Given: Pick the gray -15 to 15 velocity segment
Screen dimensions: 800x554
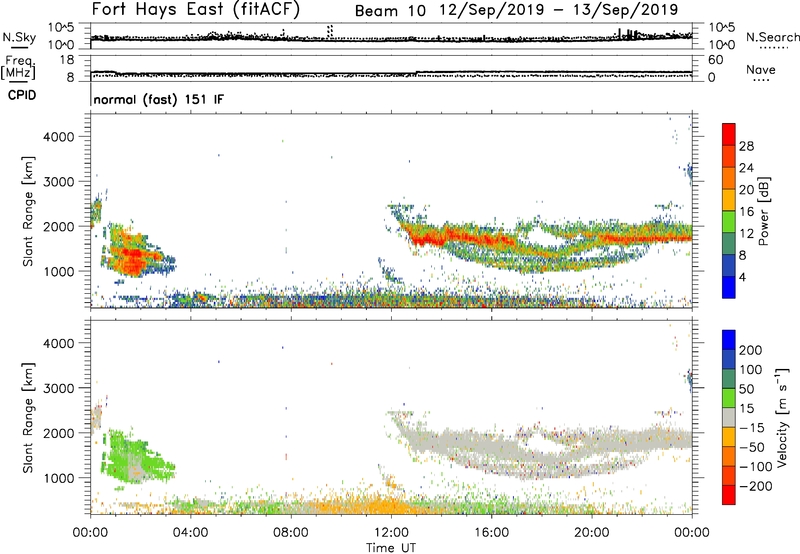Looking at the screenshot, I should [x=729, y=417].
